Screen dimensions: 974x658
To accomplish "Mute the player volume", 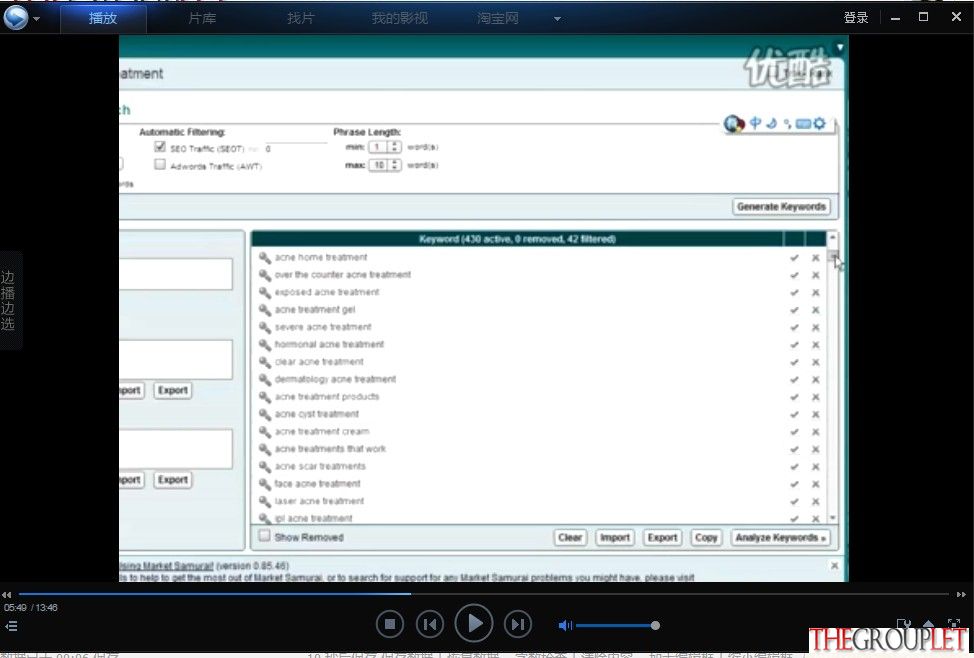I will click(565, 626).
